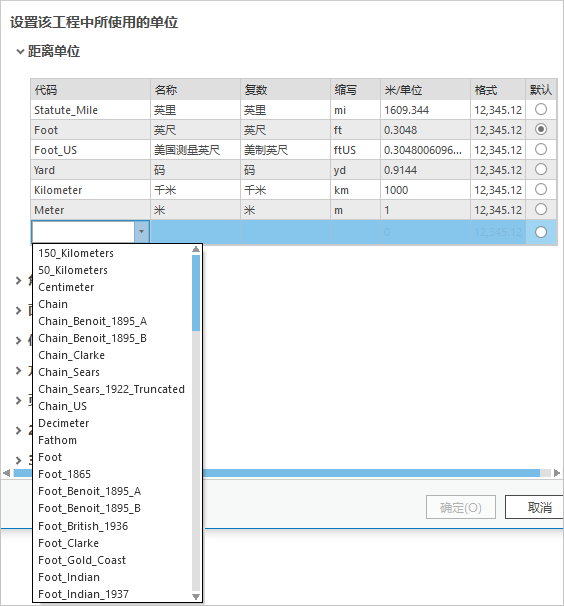Collapse the 距离单位 section
Image resolution: width=564 pixels, height=606 pixels.
tap(20, 51)
